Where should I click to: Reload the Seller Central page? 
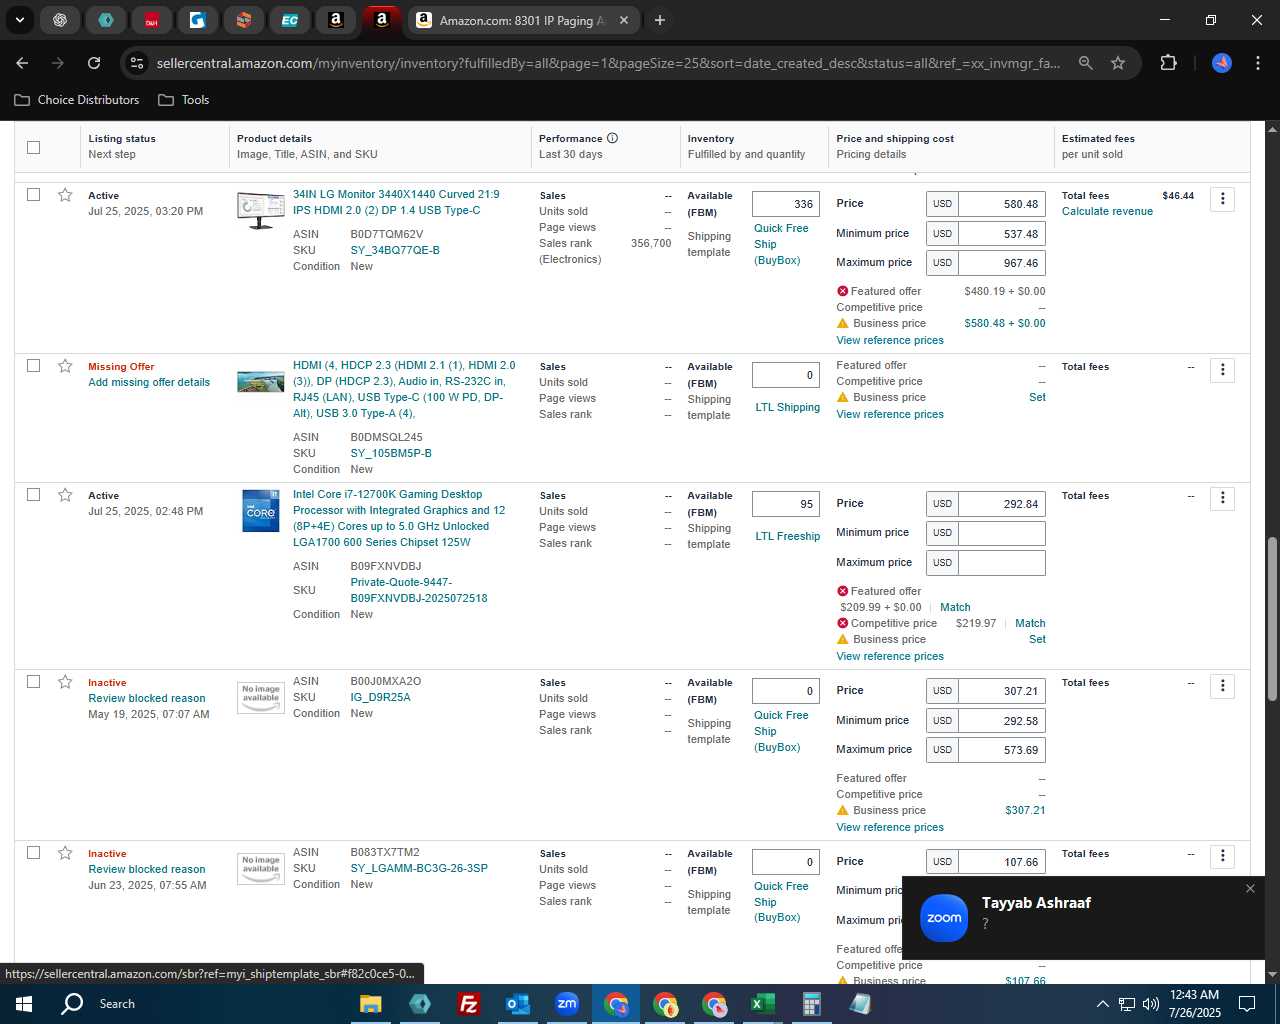(x=94, y=63)
